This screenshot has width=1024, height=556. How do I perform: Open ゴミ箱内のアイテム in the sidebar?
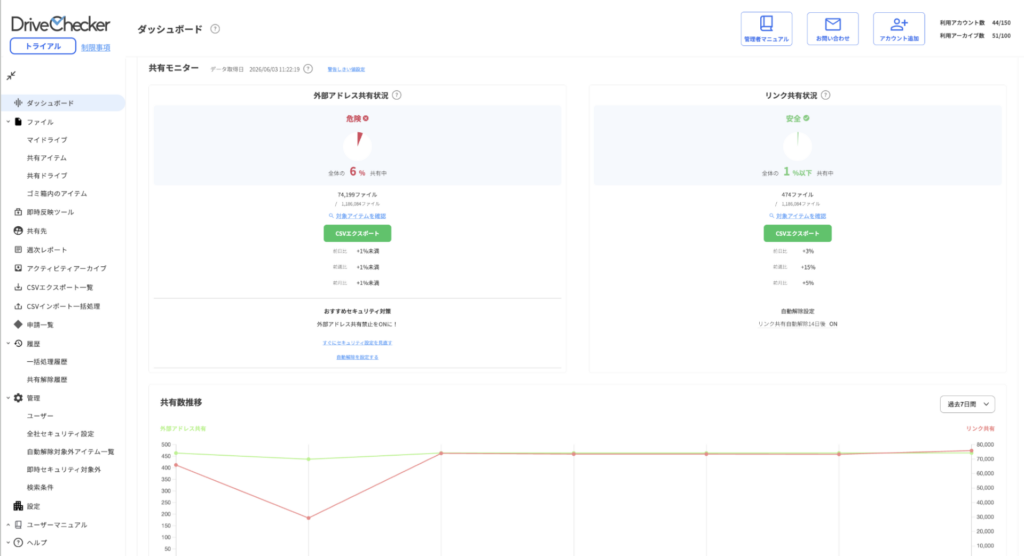coord(57,193)
